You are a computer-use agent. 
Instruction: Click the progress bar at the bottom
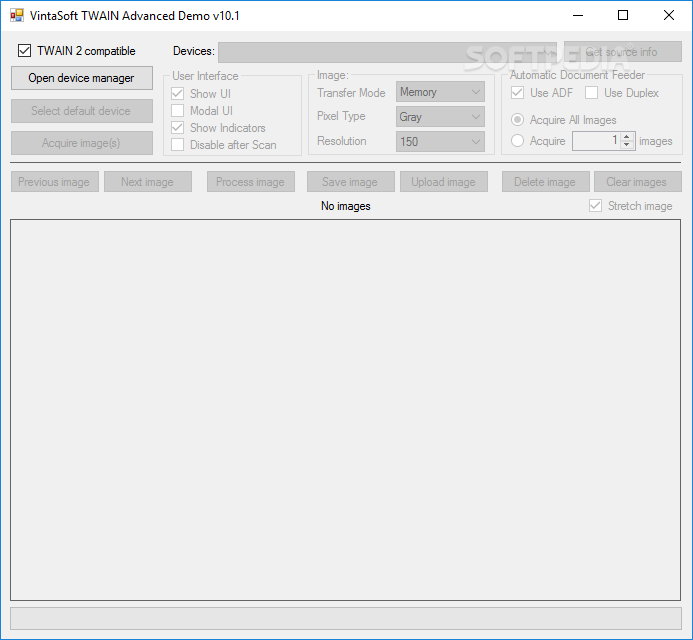346,618
